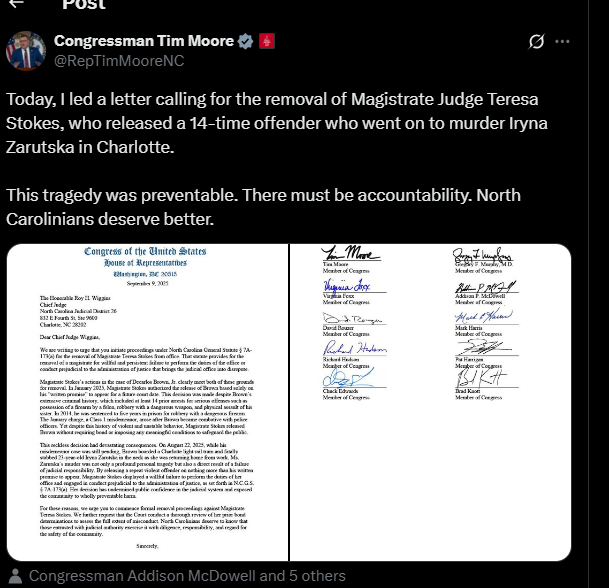Open the signatures page image on right
This screenshot has width=609, height=588.
[430, 402]
